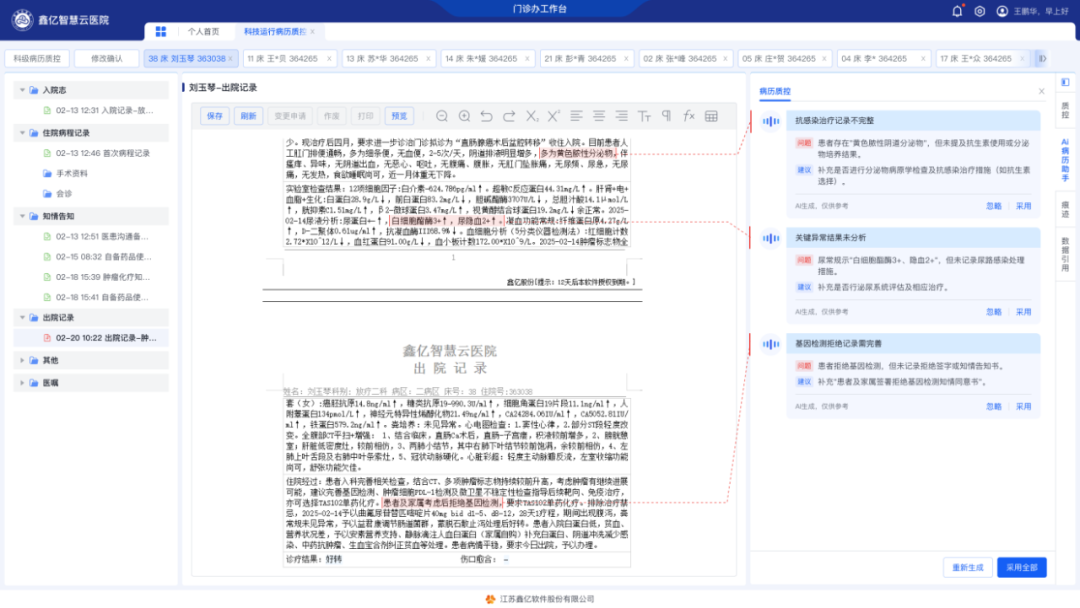Select the 科级病历质控 tab
This screenshot has height=608, width=1080.
pyautogui.click(x=37, y=59)
